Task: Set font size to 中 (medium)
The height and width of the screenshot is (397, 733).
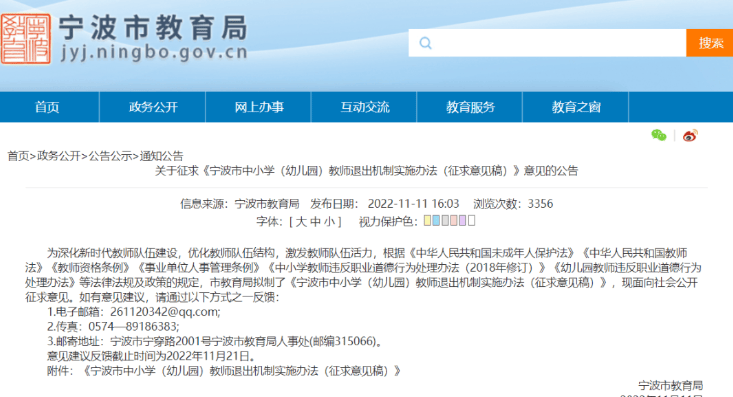Action: coord(315,221)
